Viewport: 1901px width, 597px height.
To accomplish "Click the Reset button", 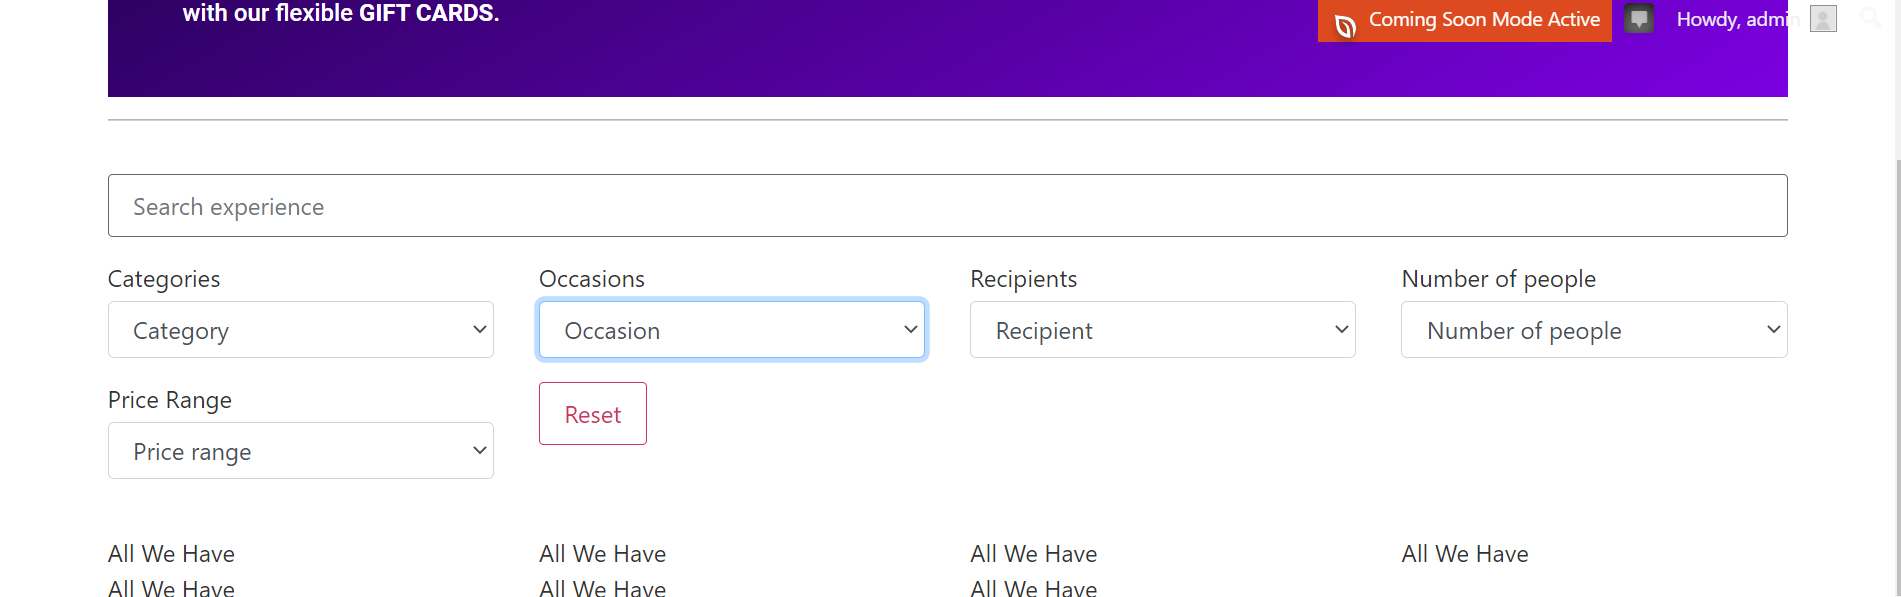I will 593,414.
